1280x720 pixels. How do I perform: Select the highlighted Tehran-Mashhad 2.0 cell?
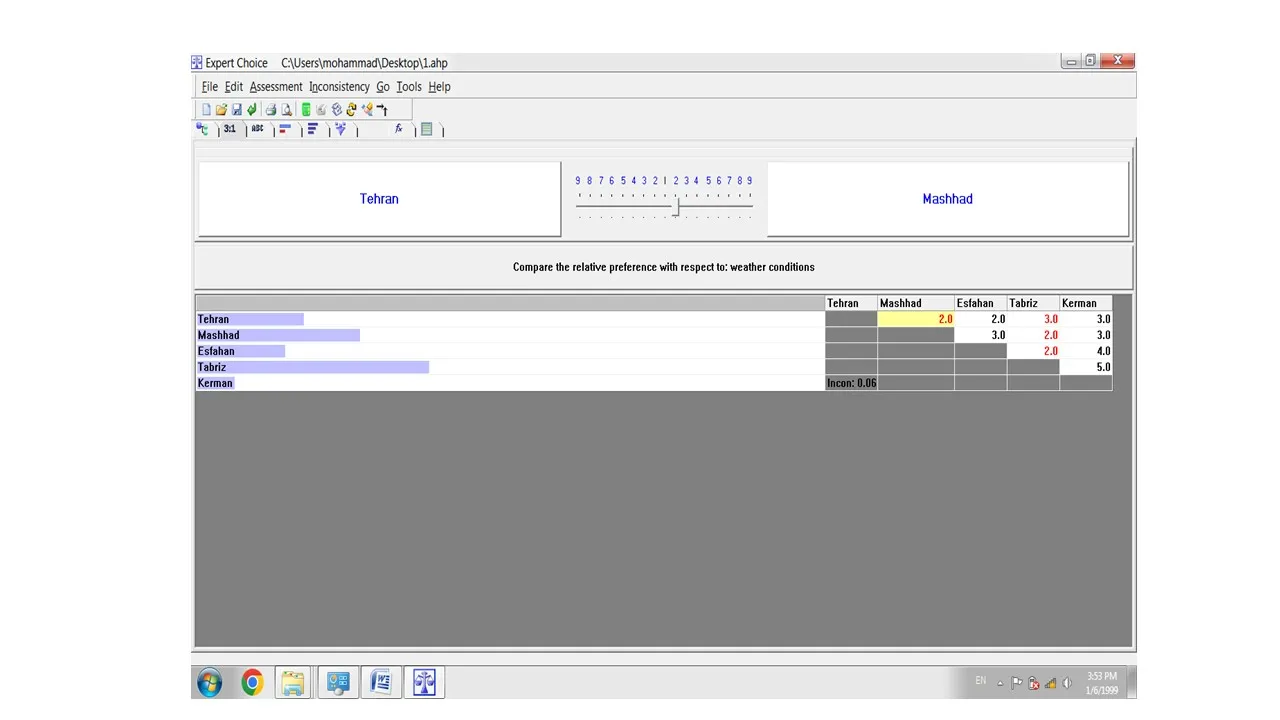click(x=916, y=319)
